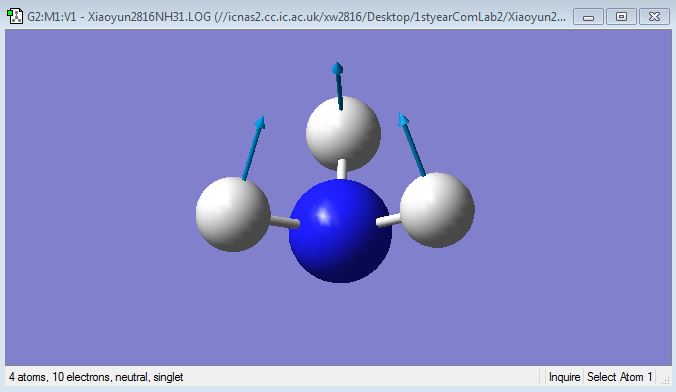
Task: Select the blue nitrogen atom
Action: [x=340, y=231]
